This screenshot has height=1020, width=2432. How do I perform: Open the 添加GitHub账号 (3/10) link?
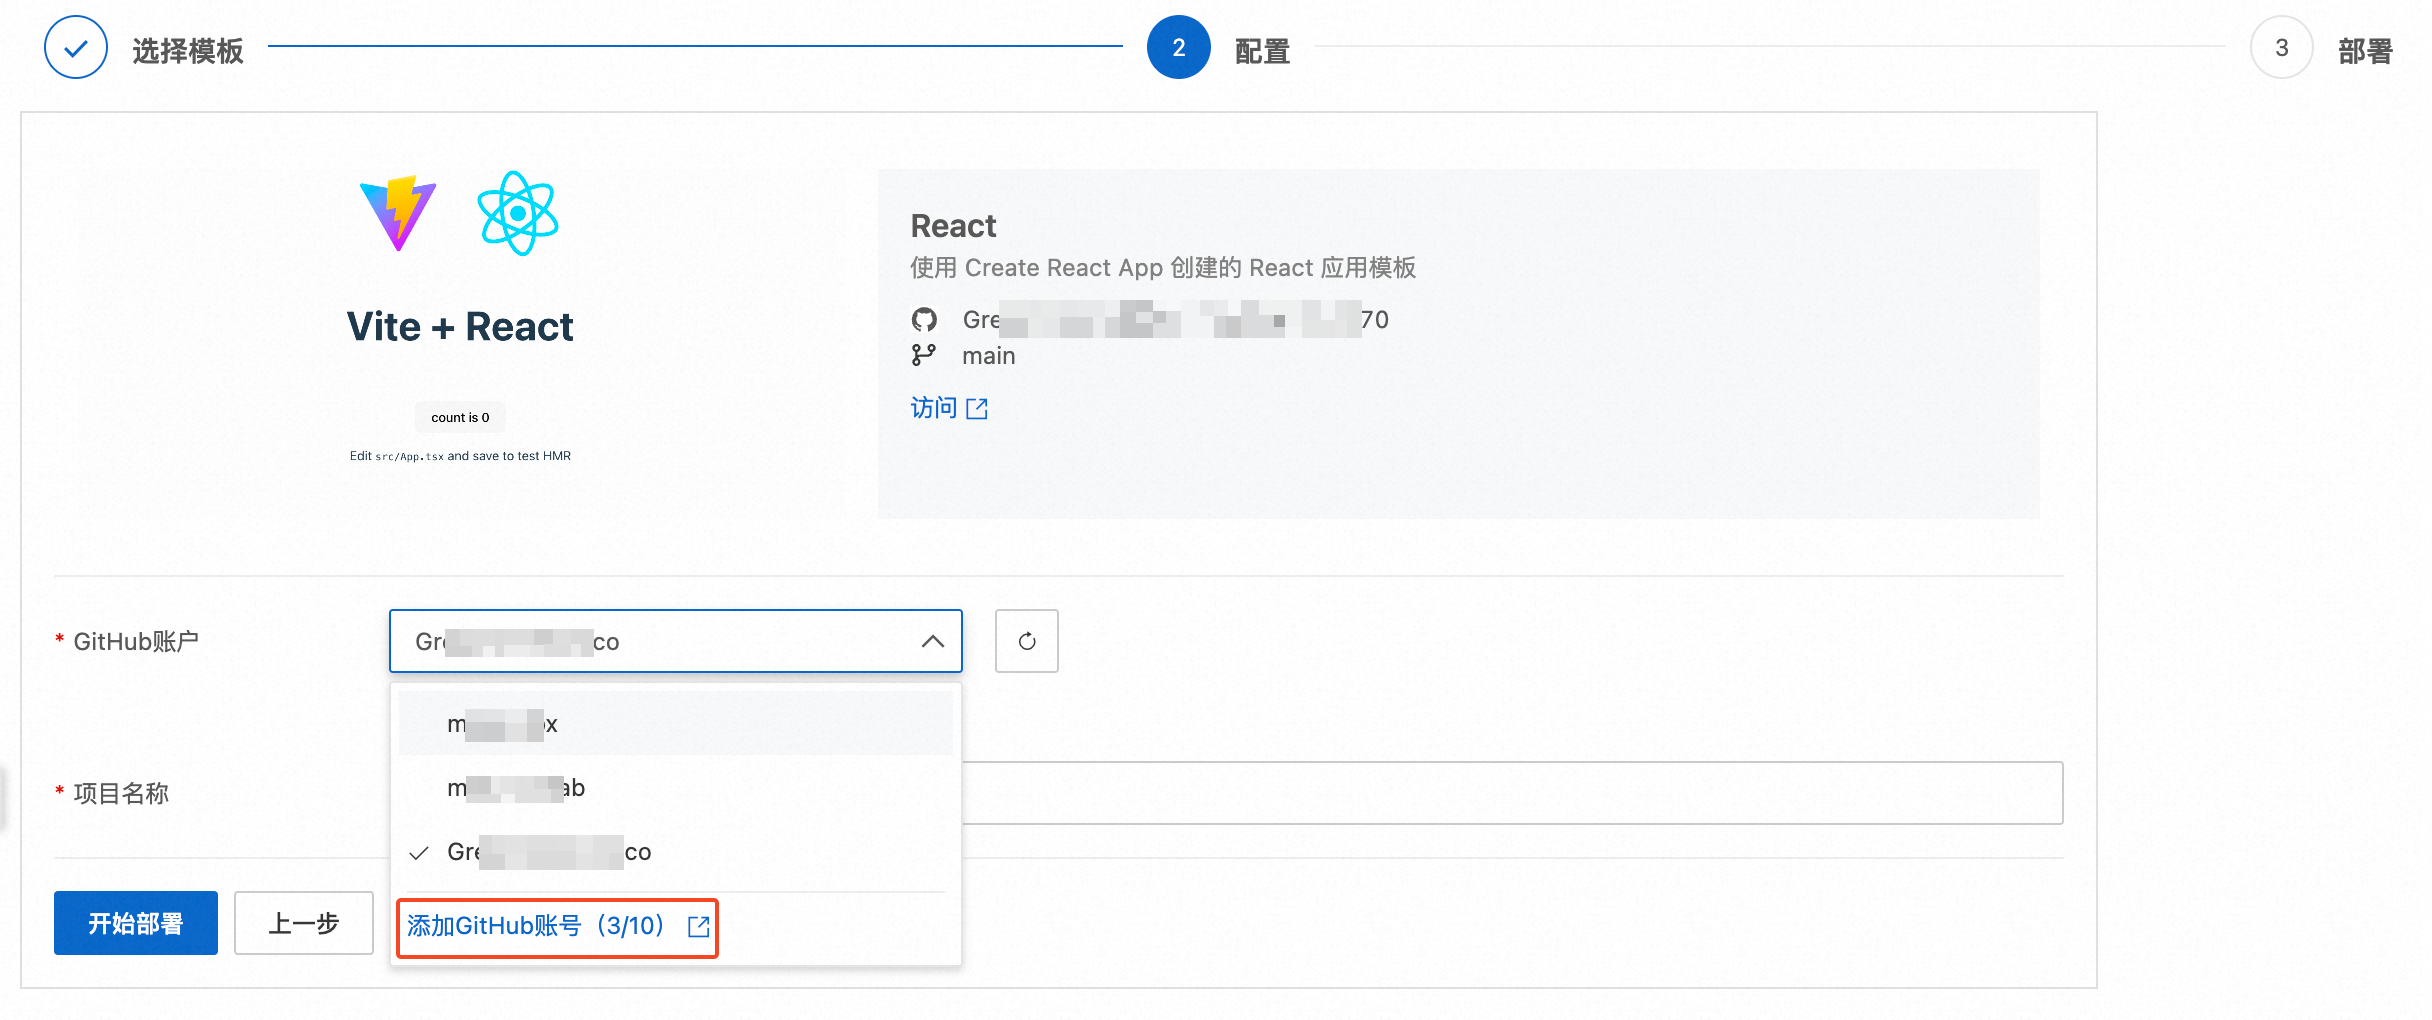click(557, 926)
